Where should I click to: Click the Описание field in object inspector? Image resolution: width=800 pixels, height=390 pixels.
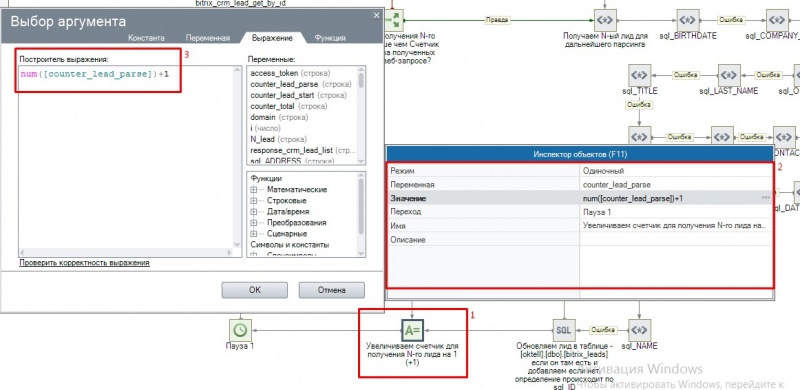tap(676, 239)
